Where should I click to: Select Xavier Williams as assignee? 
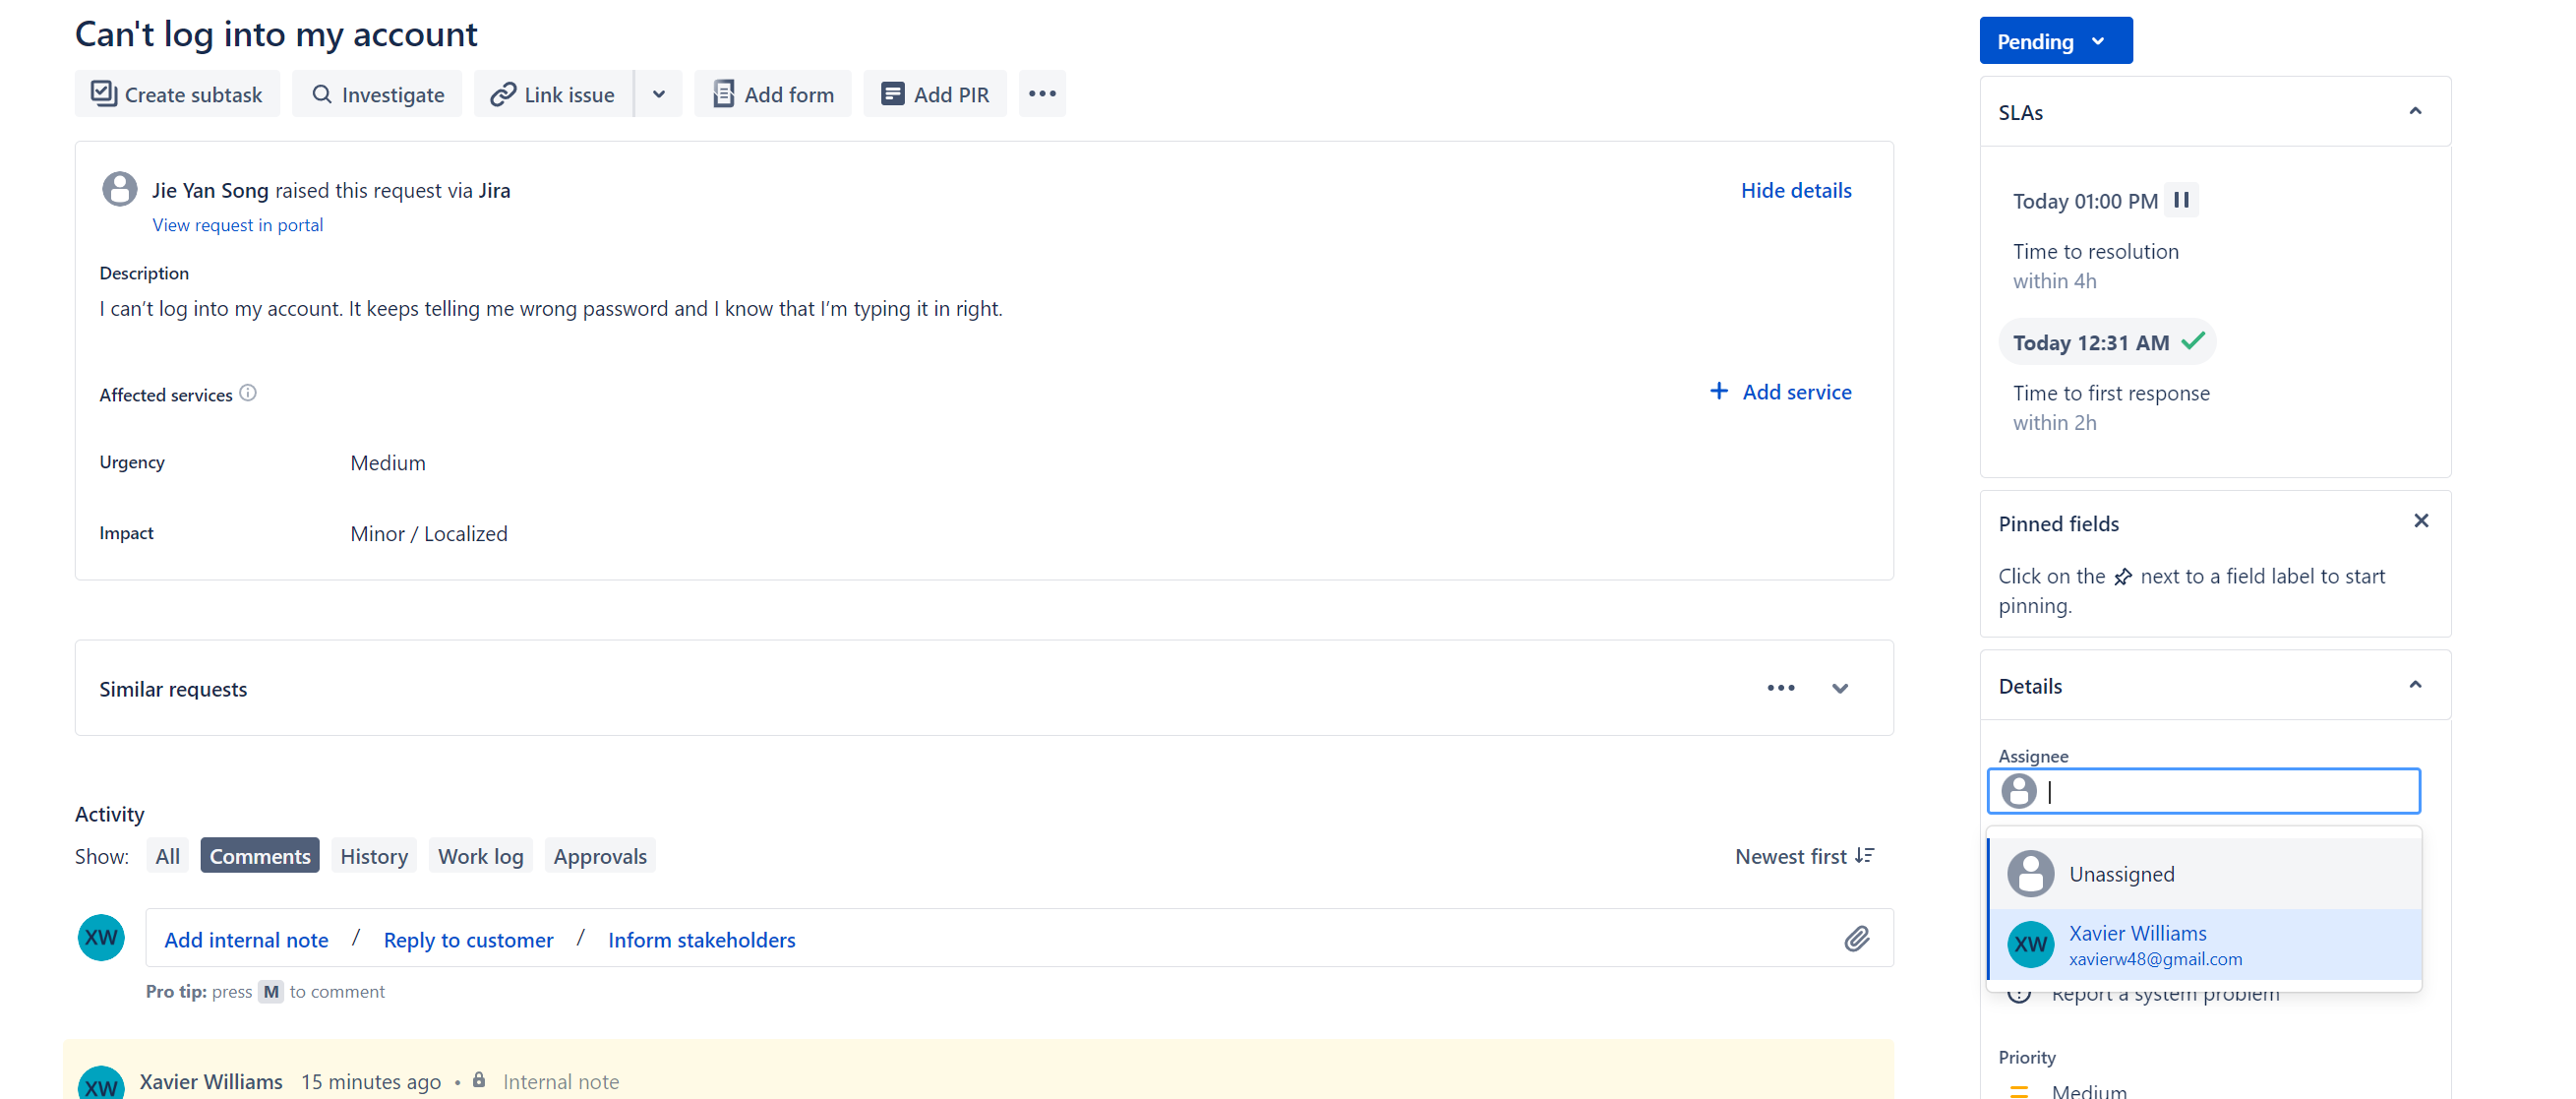[2204, 944]
